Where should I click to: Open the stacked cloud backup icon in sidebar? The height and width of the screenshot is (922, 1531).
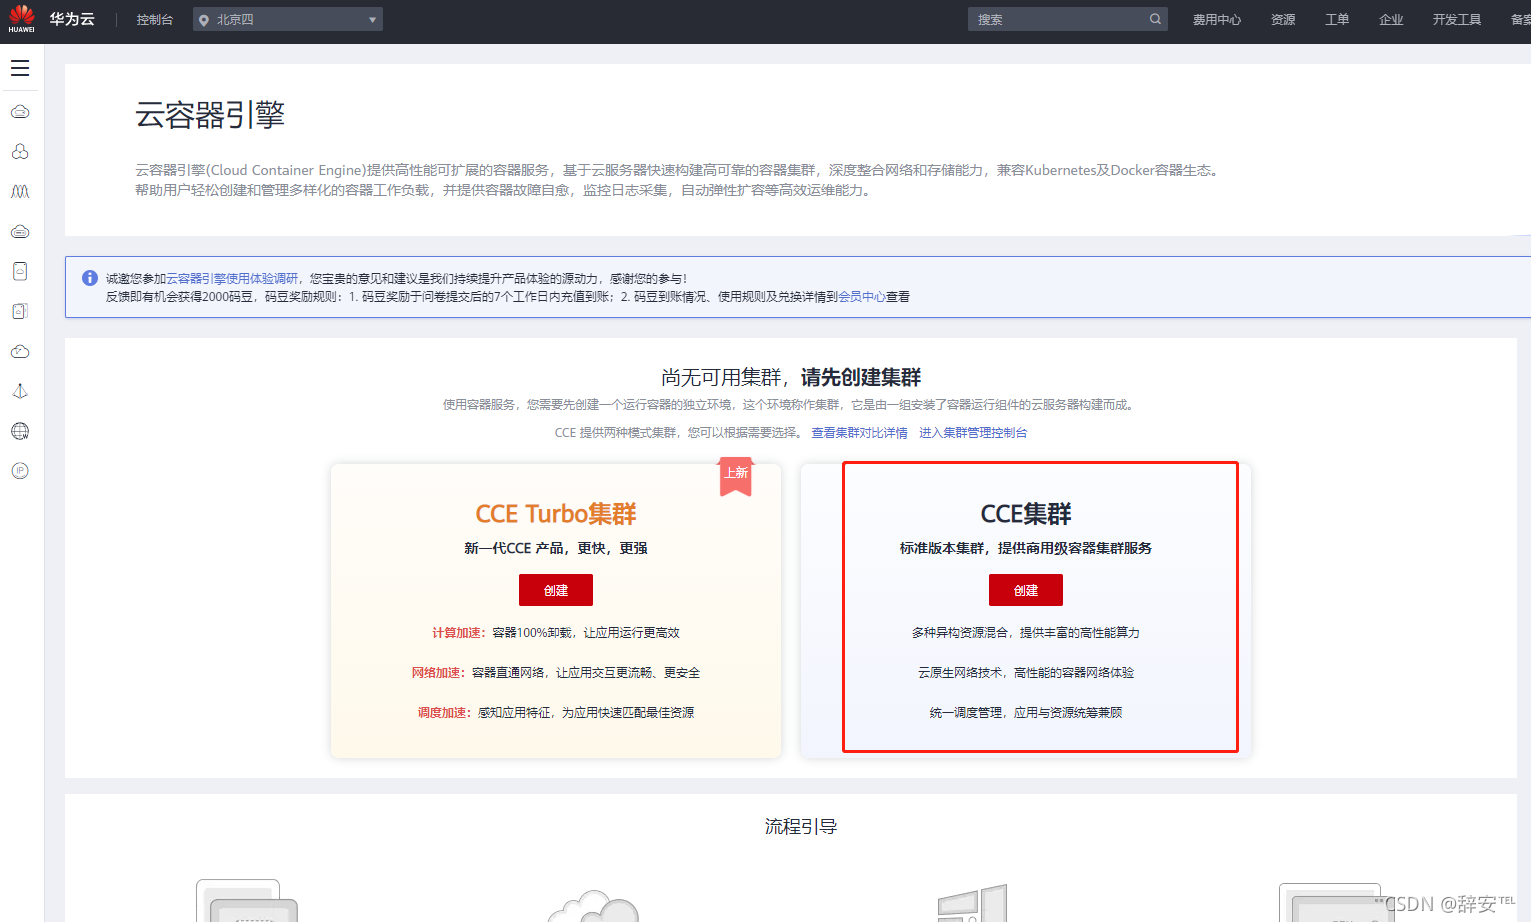[x=20, y=312]
